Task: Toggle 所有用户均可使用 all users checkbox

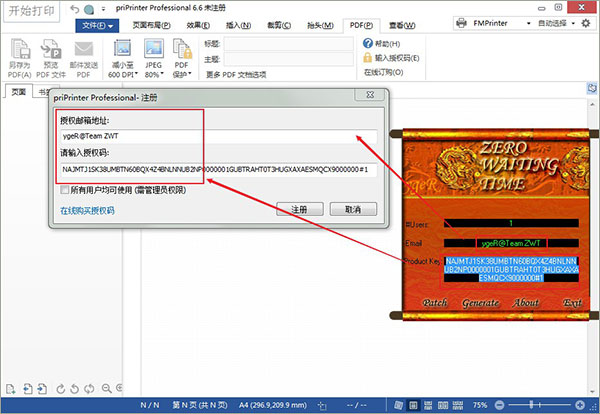Action: (65, 190)
